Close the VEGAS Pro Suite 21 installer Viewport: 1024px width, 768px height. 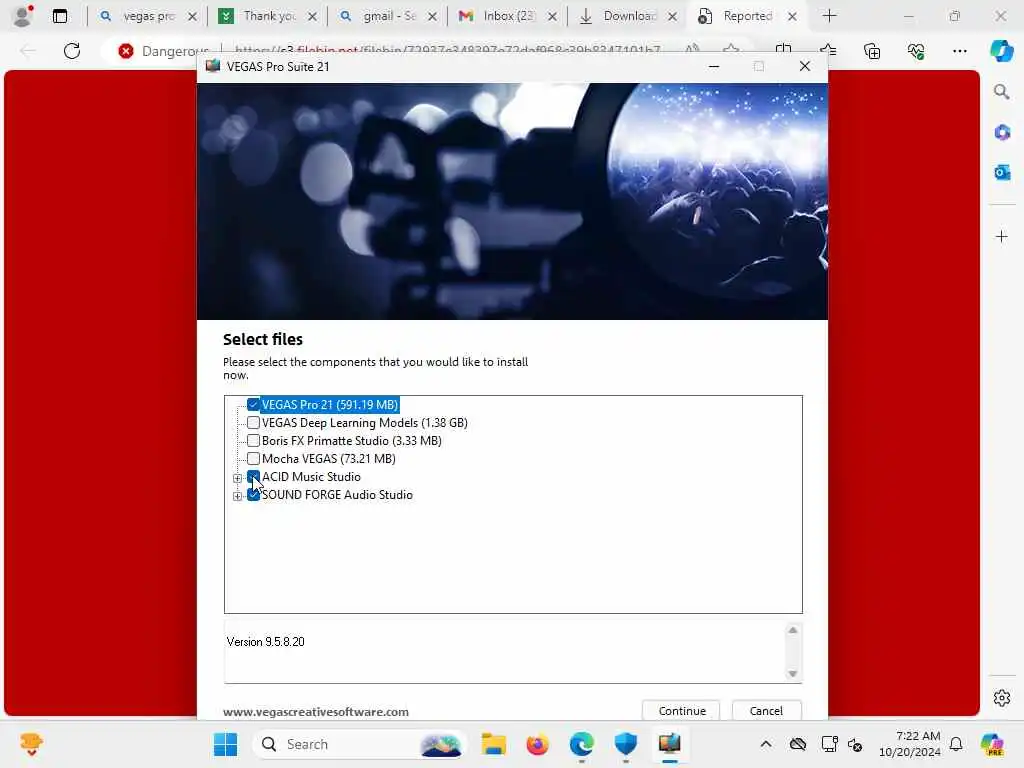805,66
